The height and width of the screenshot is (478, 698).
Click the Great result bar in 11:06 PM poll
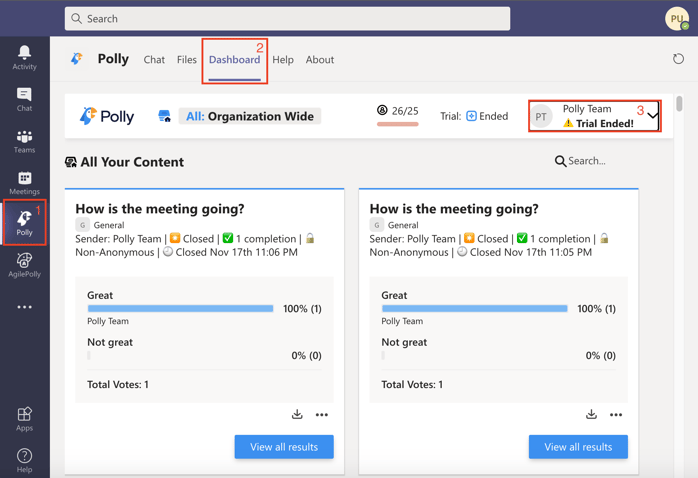point(180,308)
